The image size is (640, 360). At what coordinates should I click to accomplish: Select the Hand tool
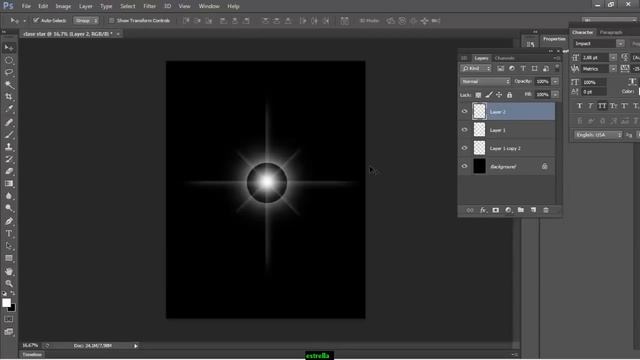coord(9,271)
